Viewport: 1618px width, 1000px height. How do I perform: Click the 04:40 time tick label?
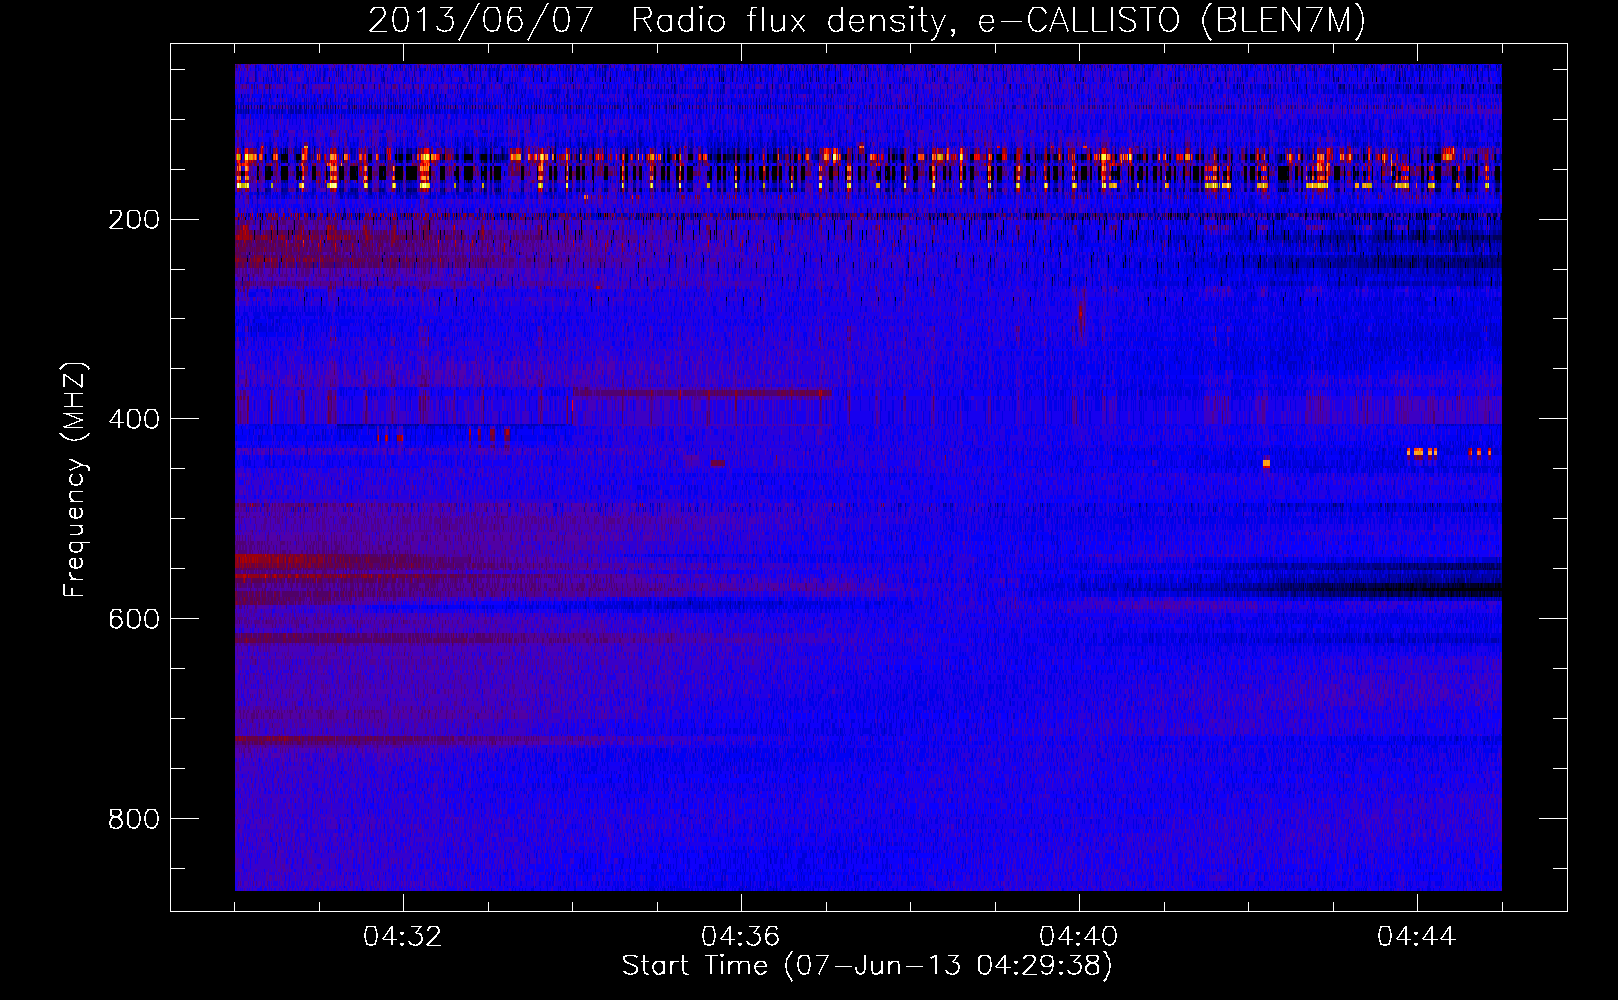click(x=1078, y=937)
